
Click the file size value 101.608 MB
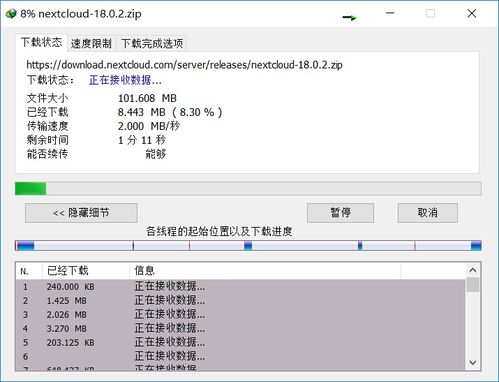click(147, 98)
